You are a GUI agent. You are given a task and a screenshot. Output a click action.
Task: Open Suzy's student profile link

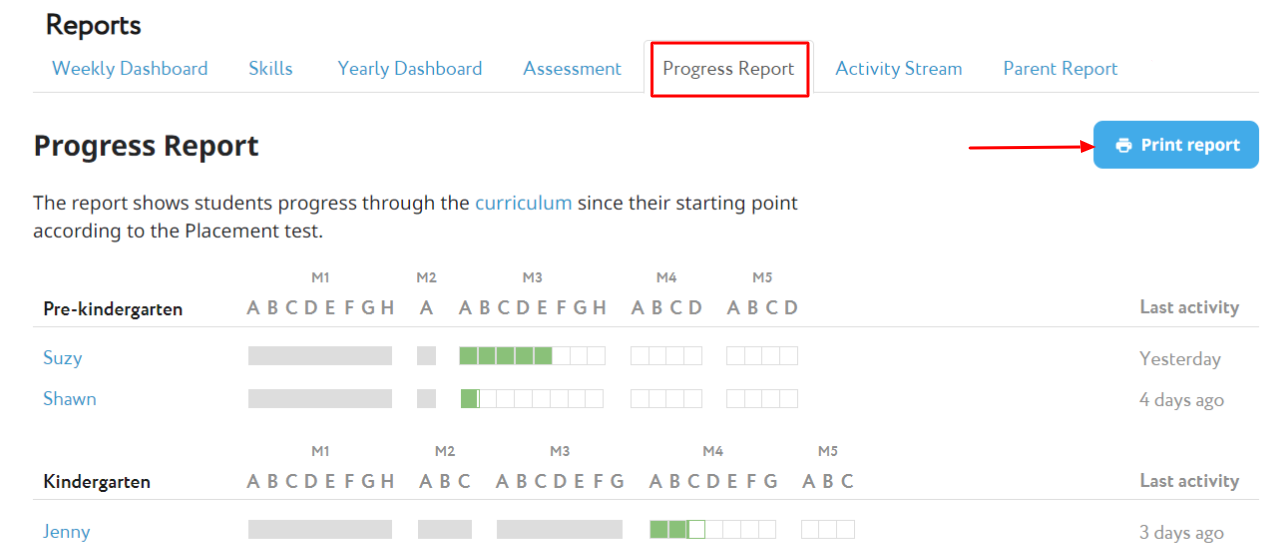(x=62, y=357)
